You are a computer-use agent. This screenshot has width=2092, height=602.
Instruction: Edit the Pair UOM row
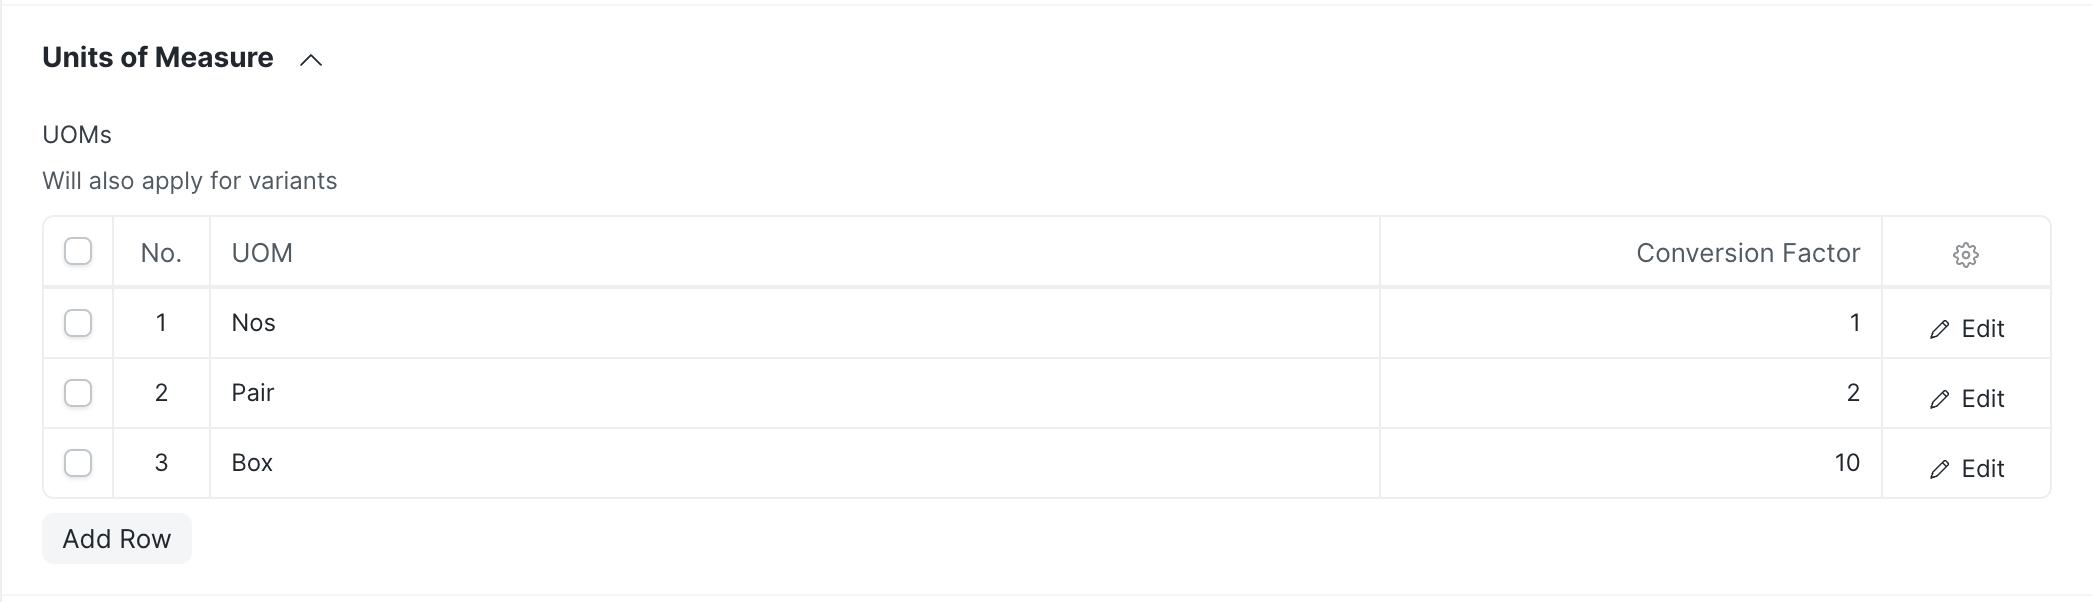click(x=1982, y=399)
